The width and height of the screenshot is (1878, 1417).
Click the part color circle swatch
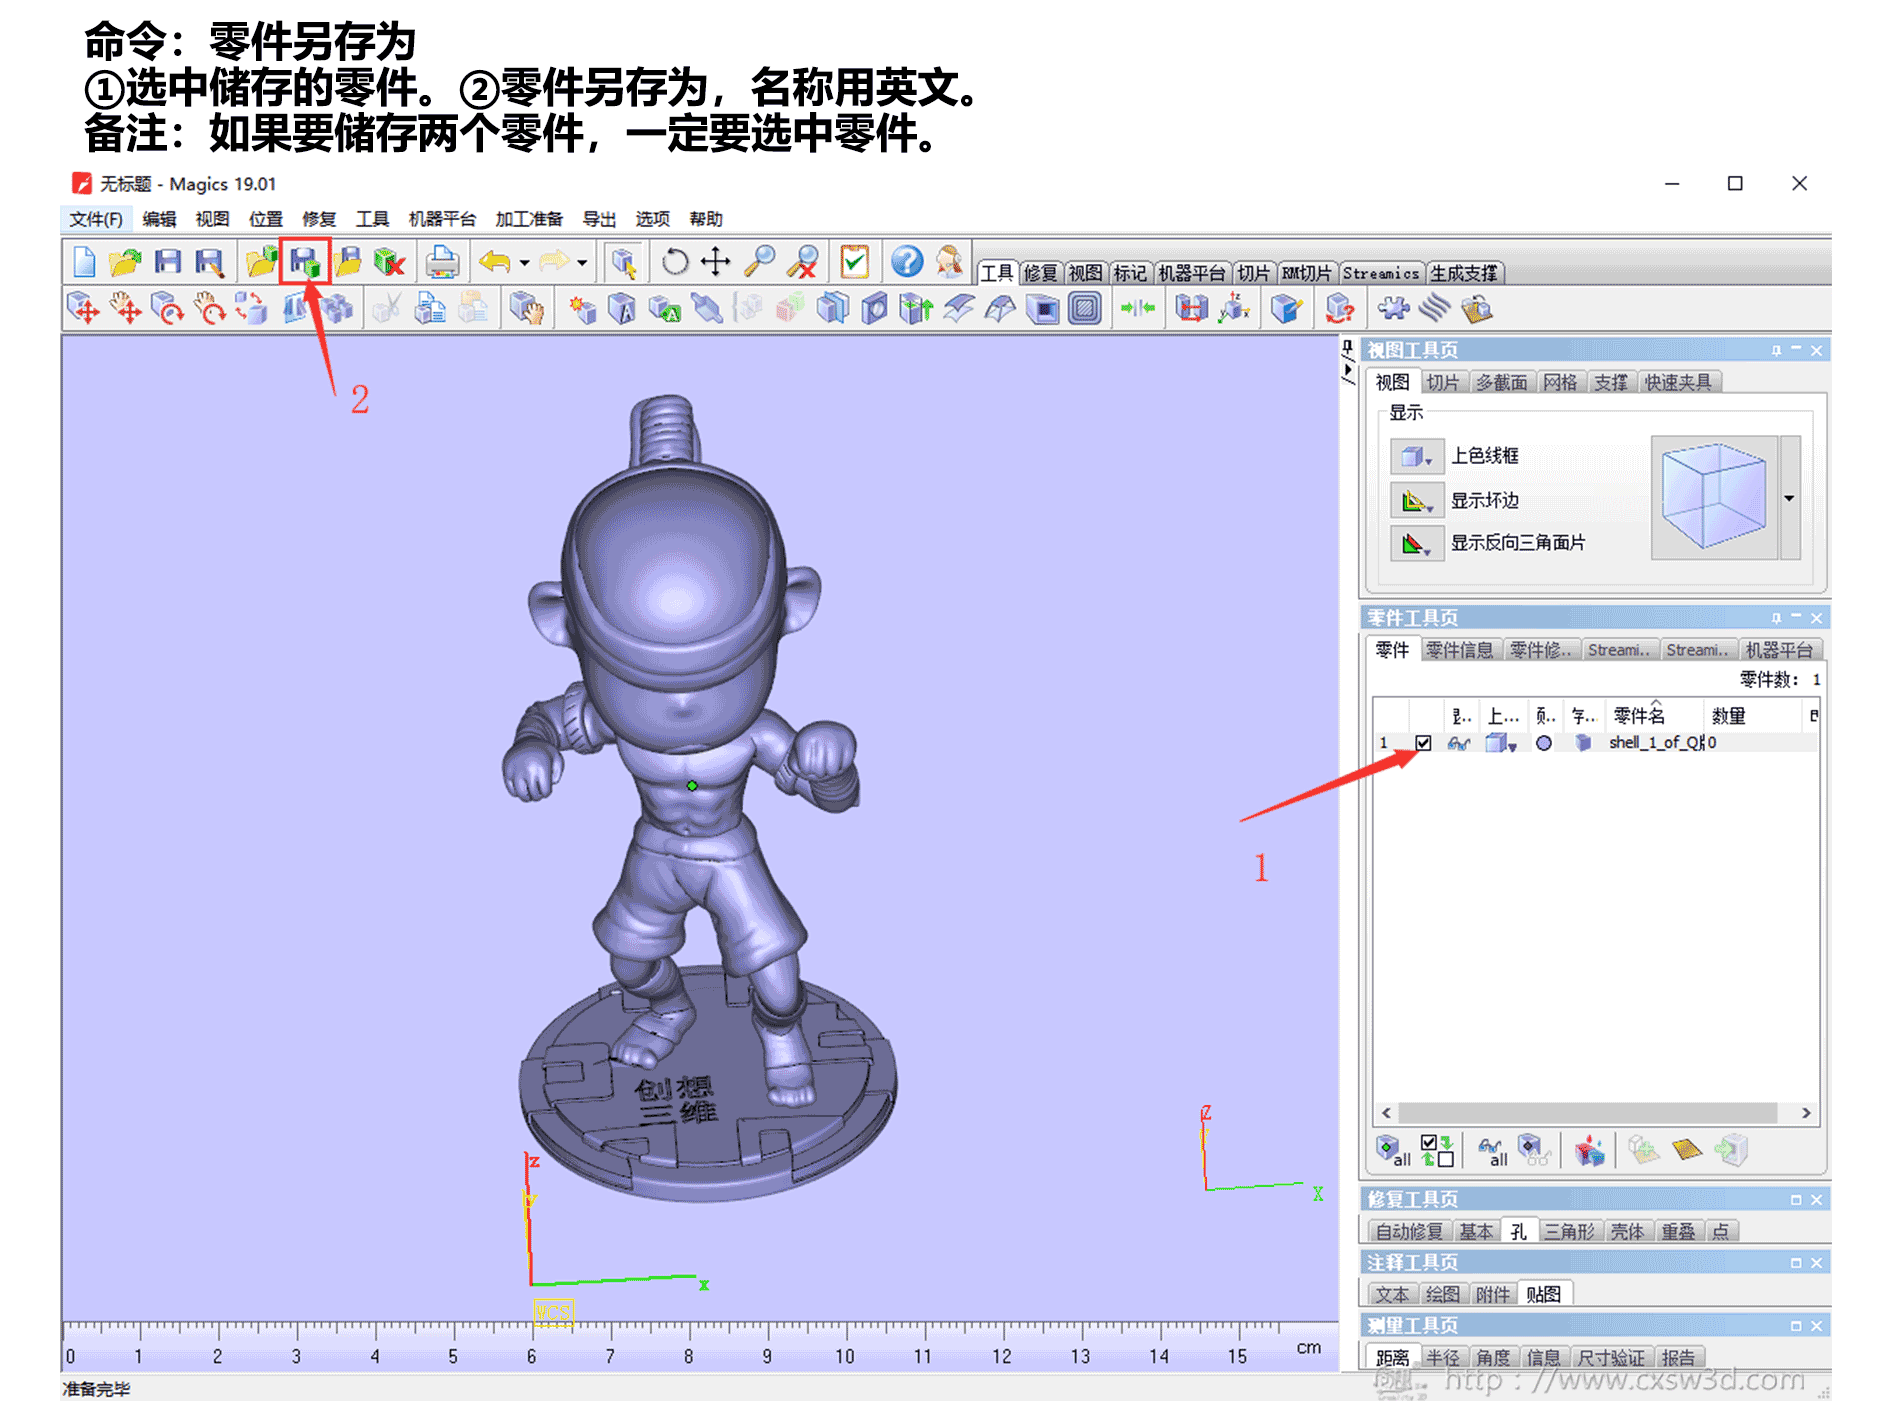pyautogui.click(x=1544, y=743)
